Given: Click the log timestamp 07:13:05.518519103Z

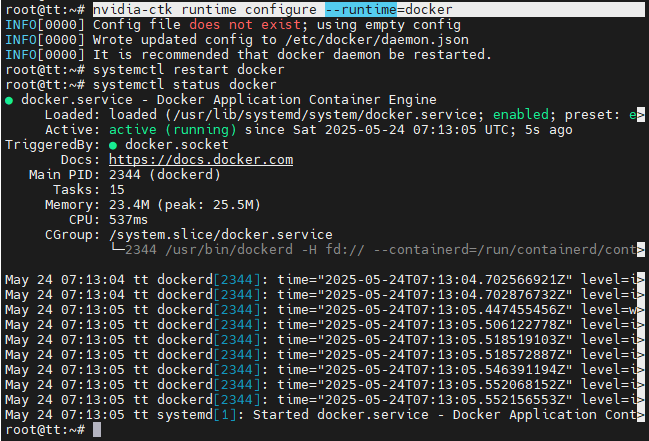Looking at the screenshot, I should point(489,340).
